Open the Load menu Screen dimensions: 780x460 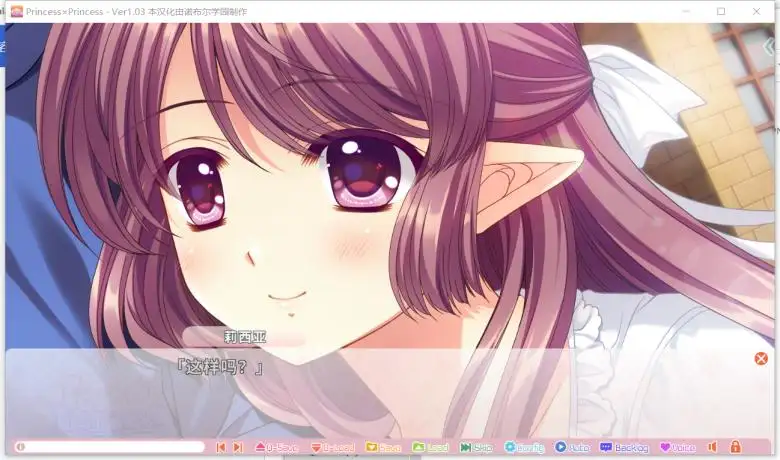(431, 447)
